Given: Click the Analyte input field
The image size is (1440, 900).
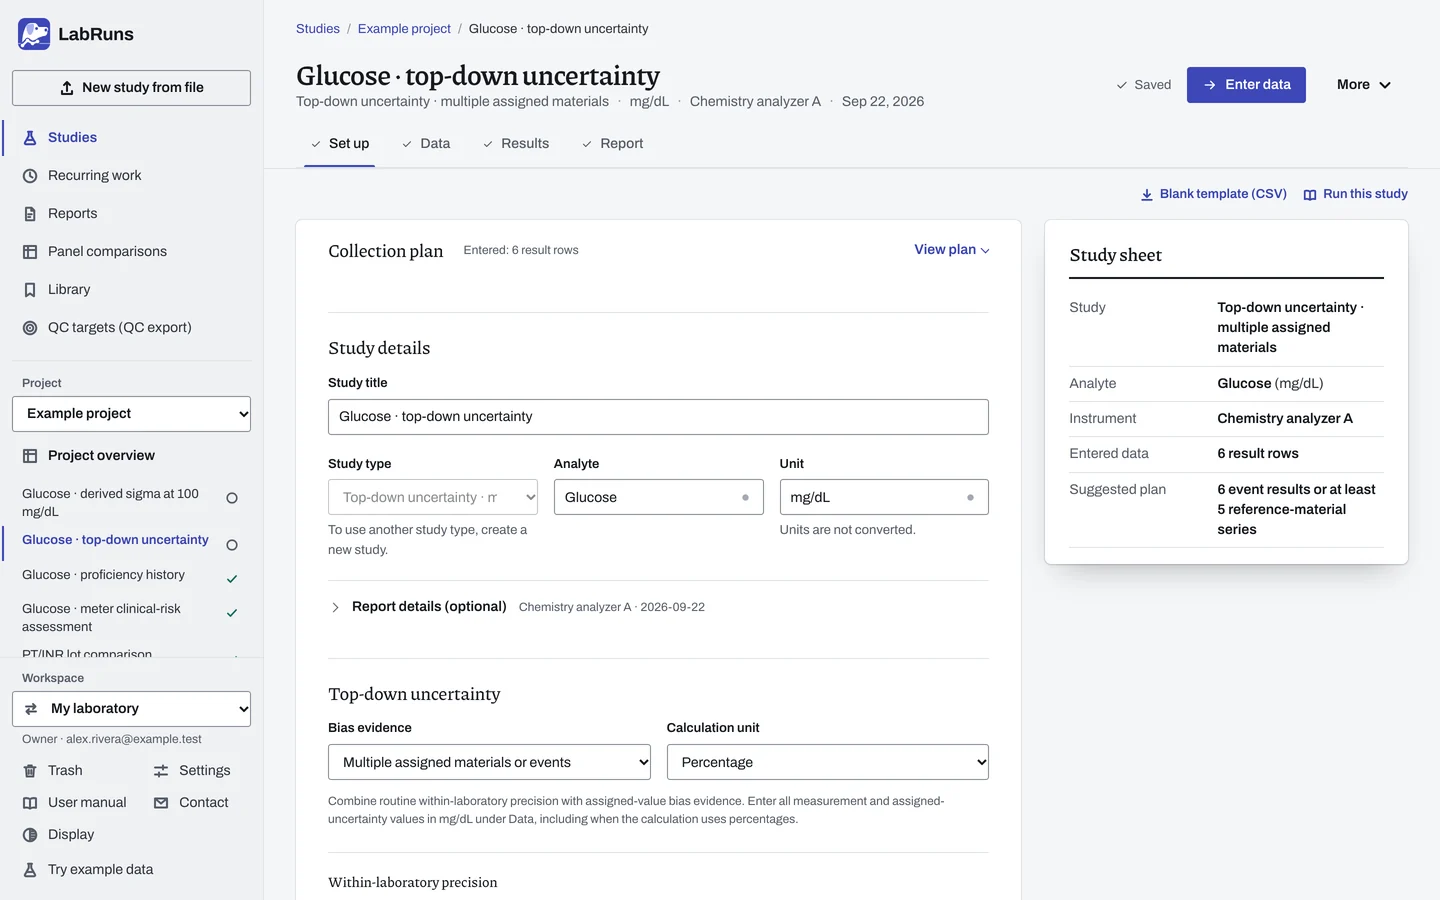Looking at the screenshot, I should click(x=658, y=497).
